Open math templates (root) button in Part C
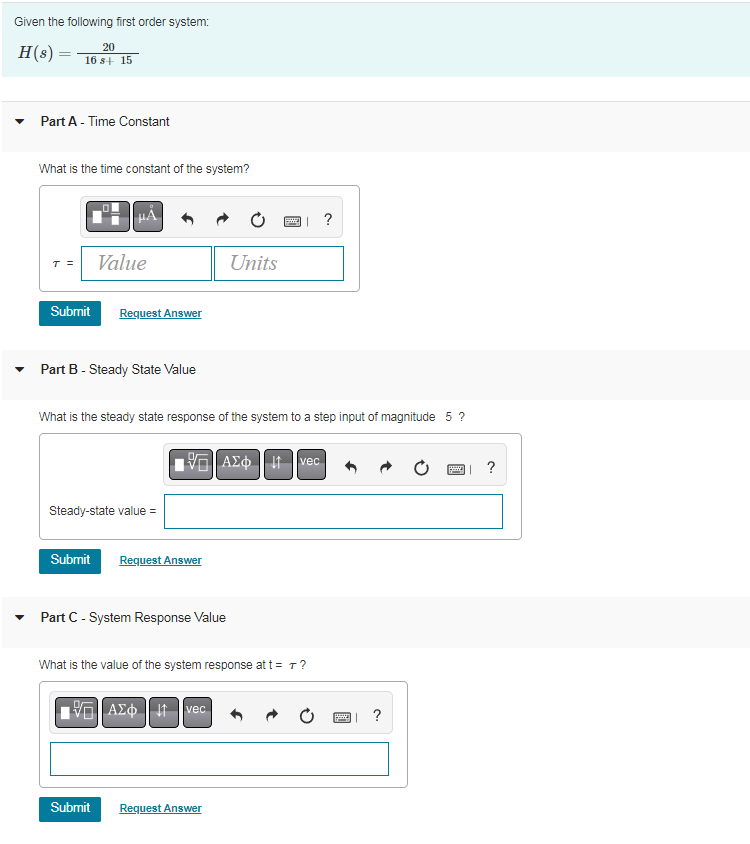The width and height of the screenshot is (750, 844). click(x=76, y=712)
